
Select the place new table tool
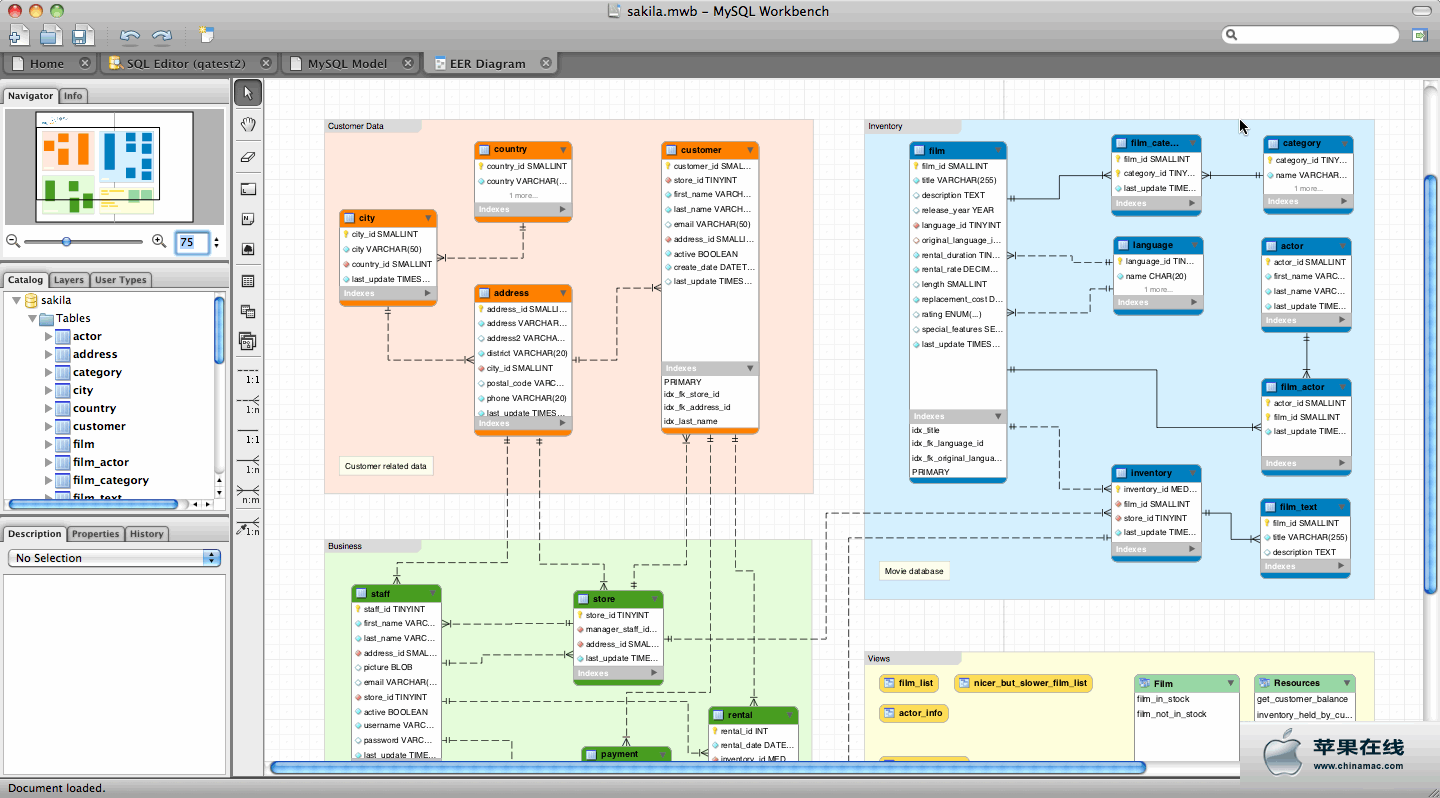pyautogui.click(x=248, y=282)
